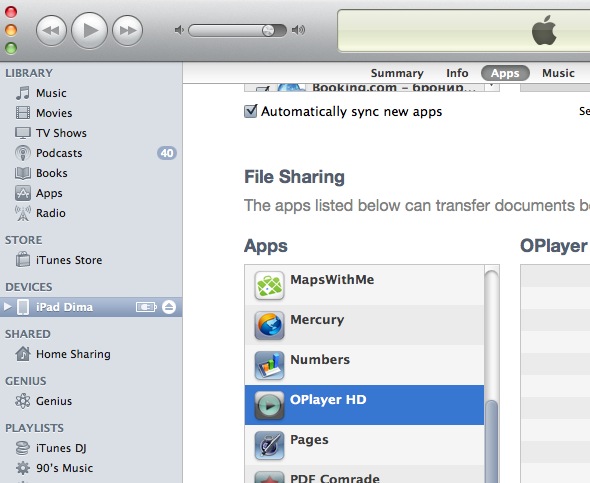
Task: Select the Apps tab
Action: (505, 73)
